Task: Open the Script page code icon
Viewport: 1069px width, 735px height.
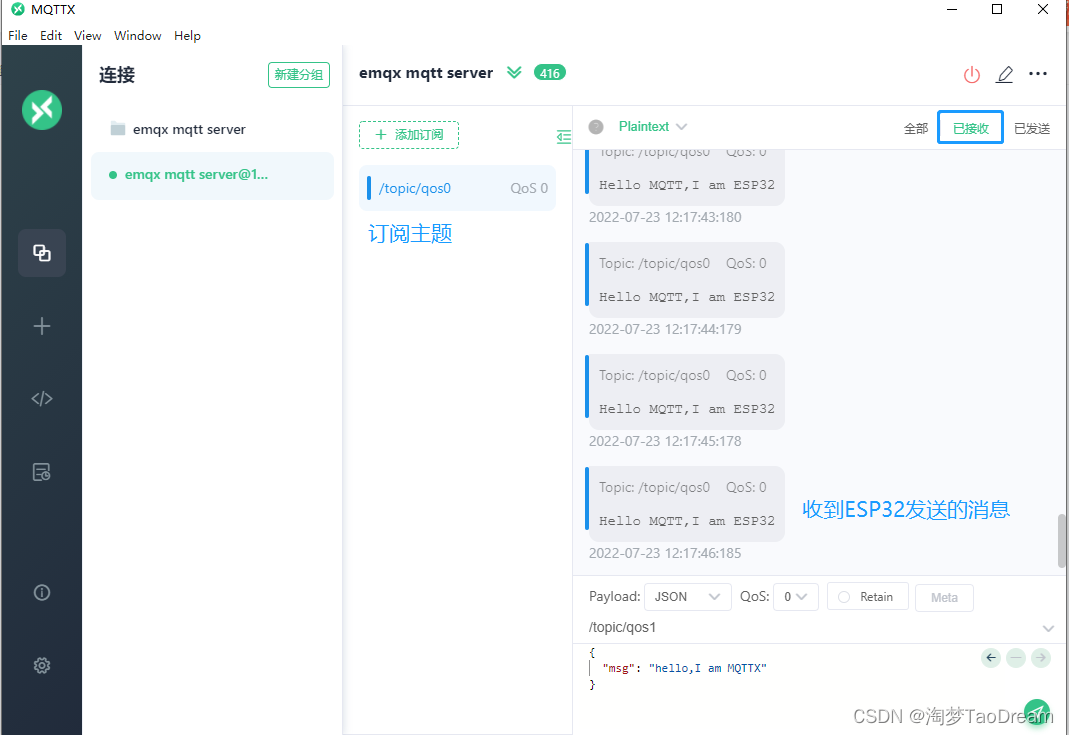Action: [x=42, y=398]
